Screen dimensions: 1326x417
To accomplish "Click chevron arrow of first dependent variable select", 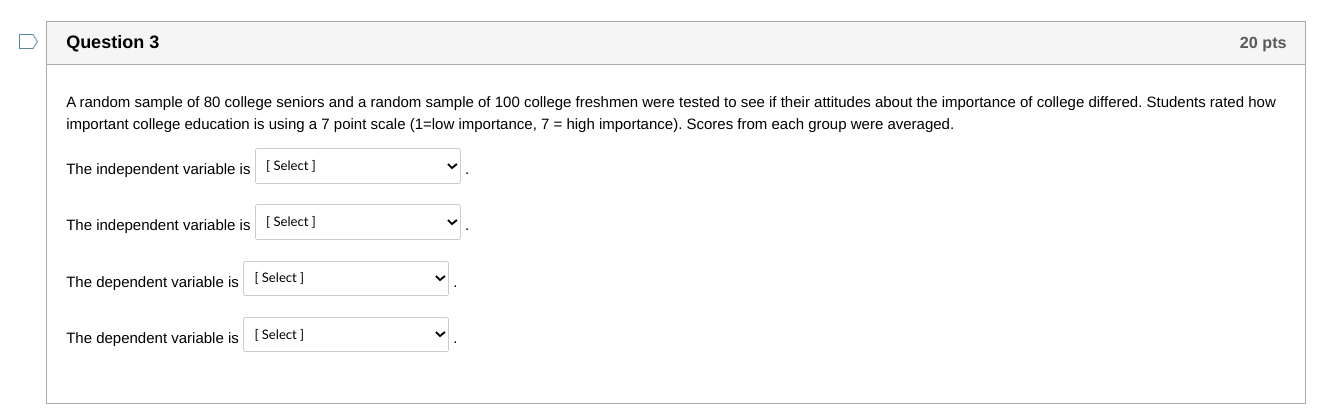I will [439, 278].
